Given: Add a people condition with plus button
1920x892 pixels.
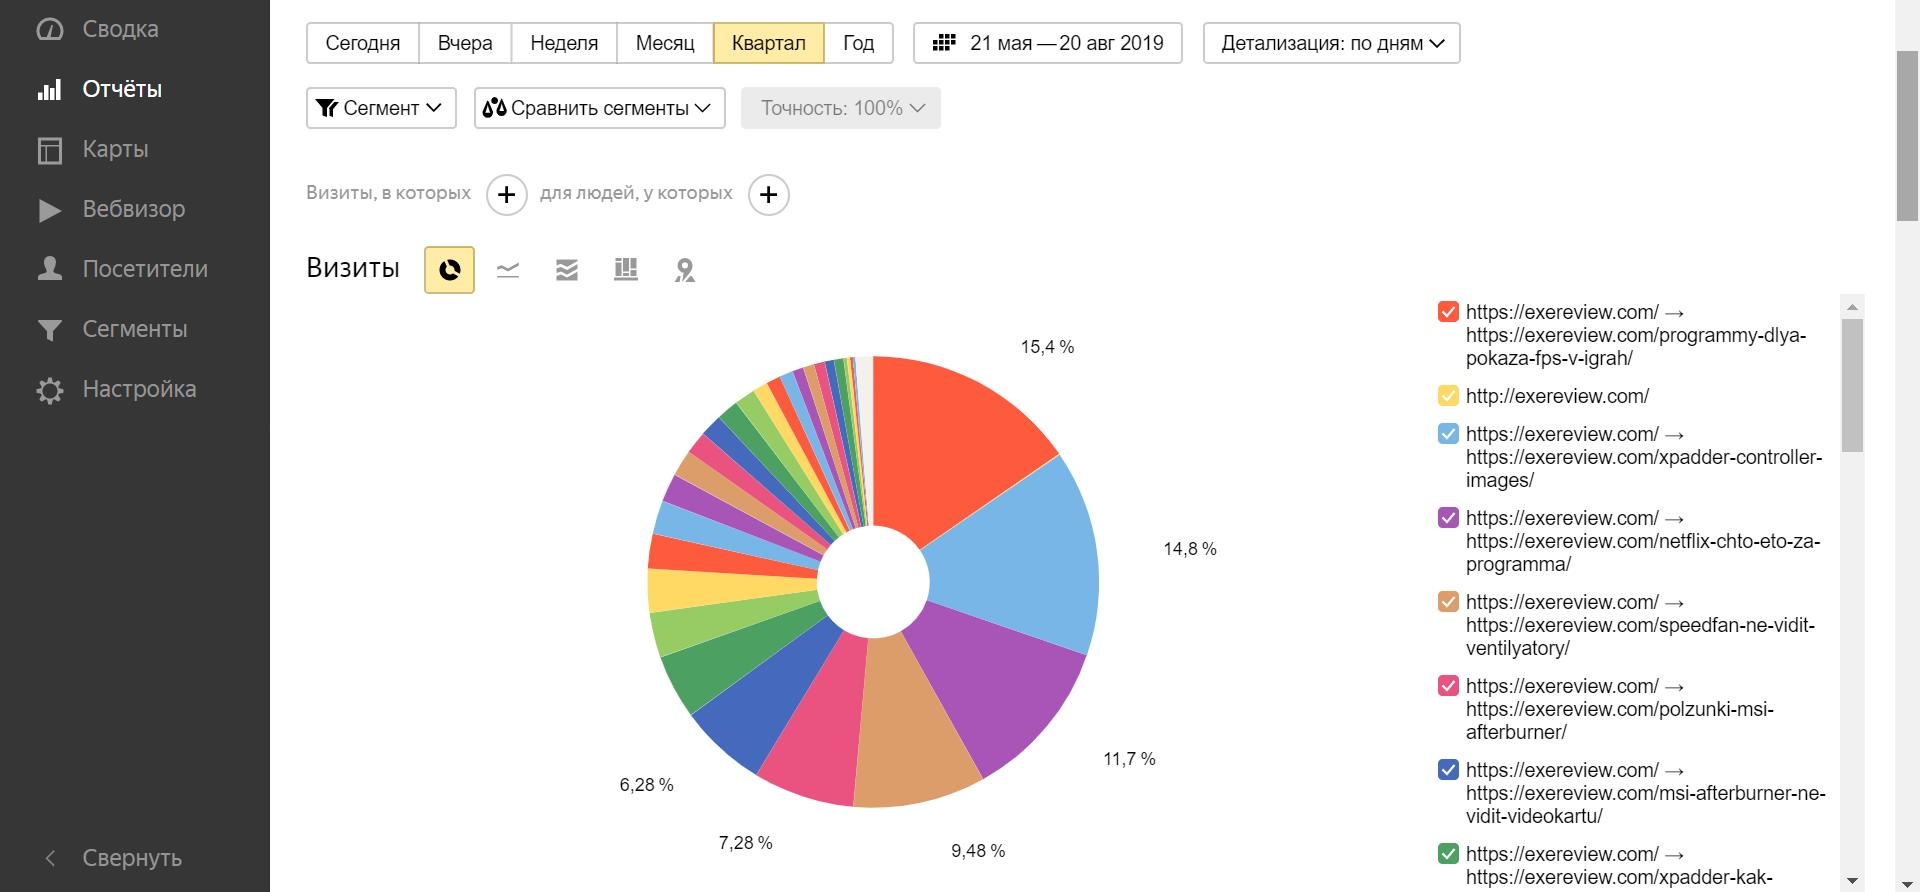Looking at the screenshot, I should [x=769, y=194].
